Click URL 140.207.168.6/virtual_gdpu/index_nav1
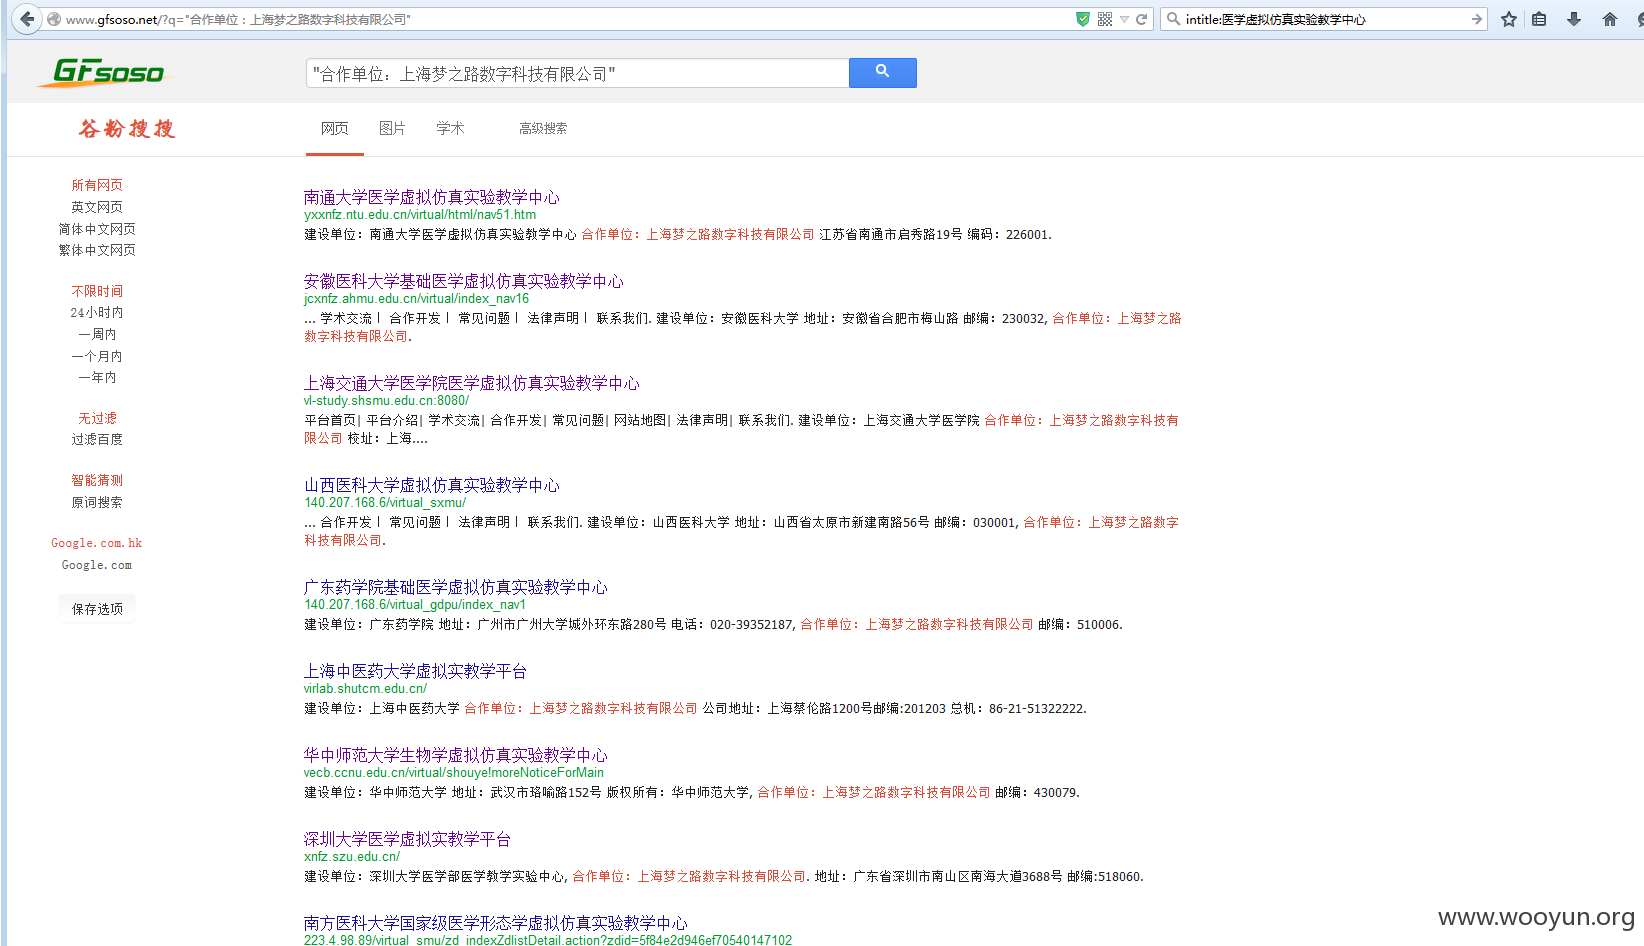 point(415,604)
